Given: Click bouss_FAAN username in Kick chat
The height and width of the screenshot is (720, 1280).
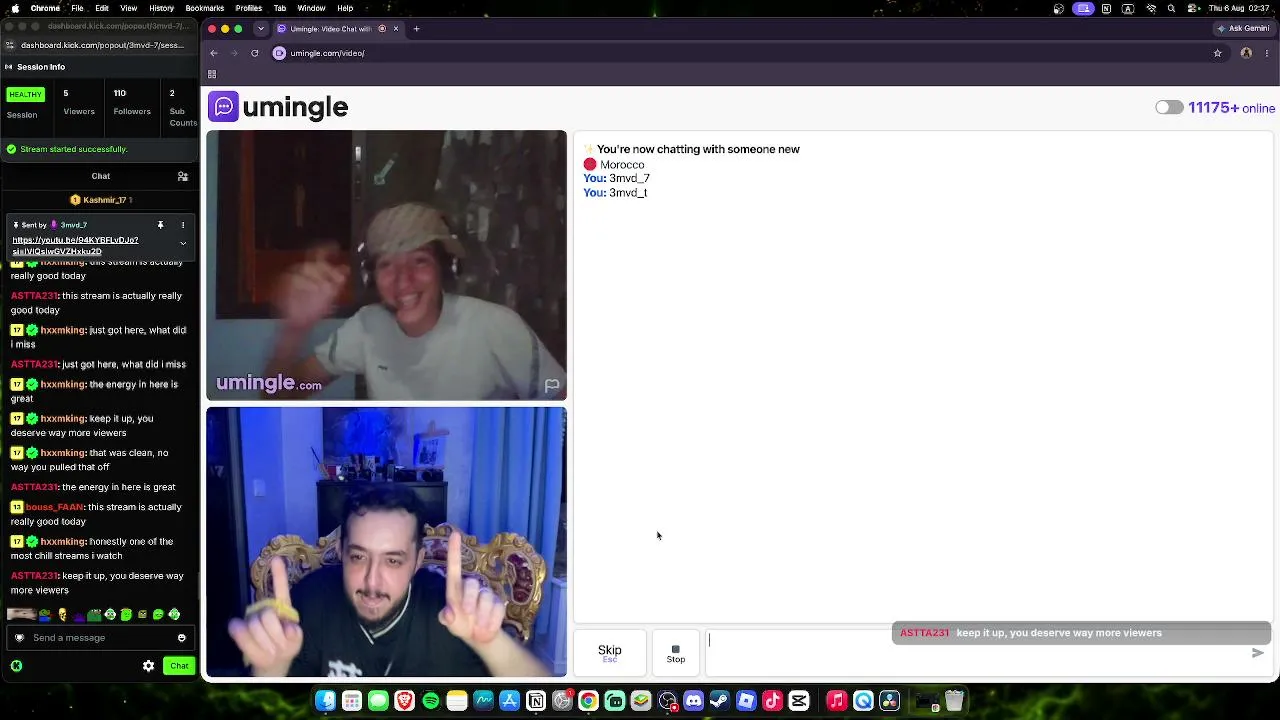Looking at the screenshot, I should click(x=55, y=507).
